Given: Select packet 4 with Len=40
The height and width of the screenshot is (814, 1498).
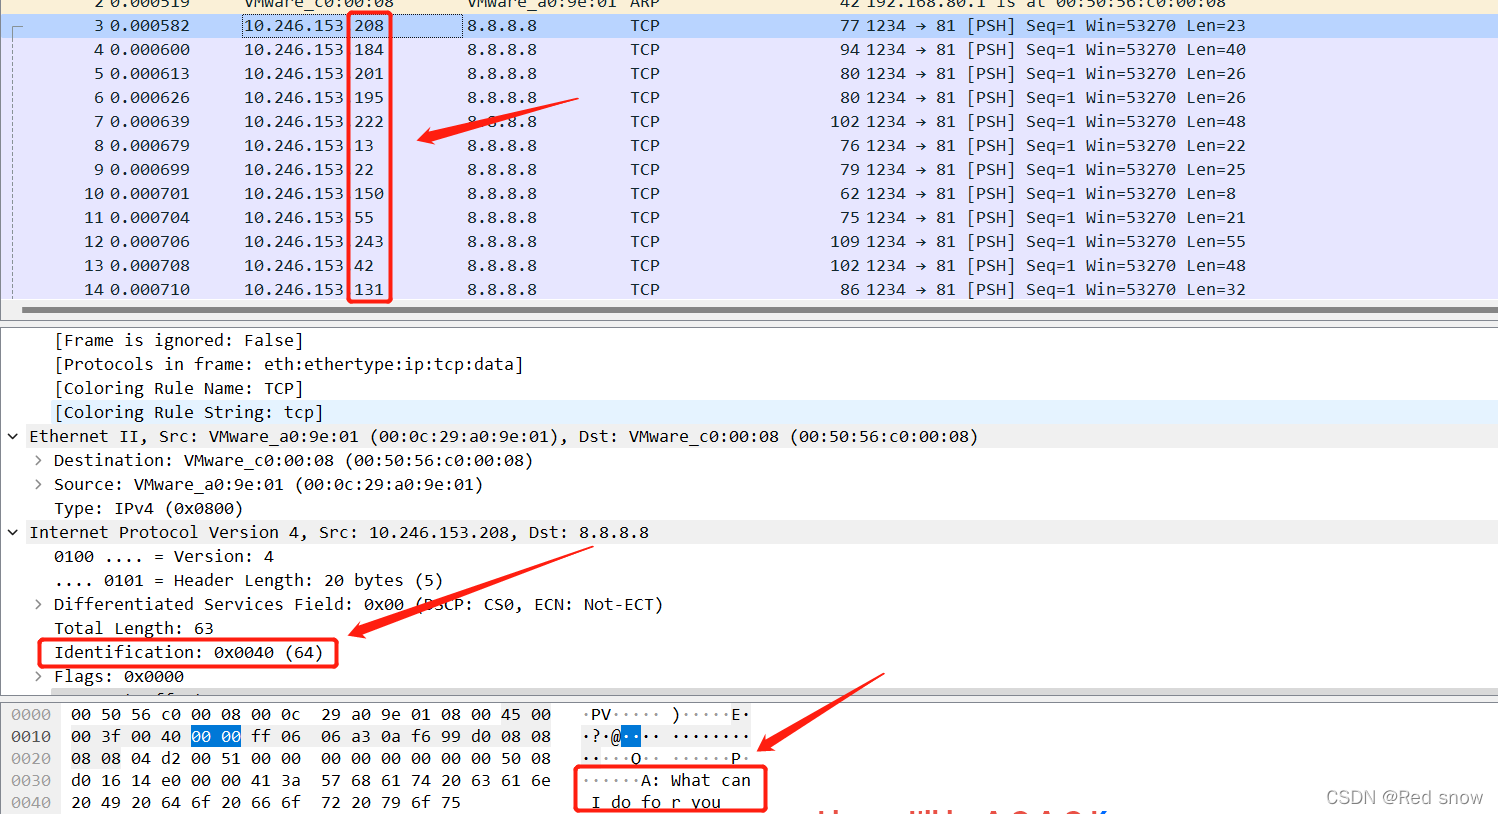Looking at the screenshot, I should click(749, 50).
